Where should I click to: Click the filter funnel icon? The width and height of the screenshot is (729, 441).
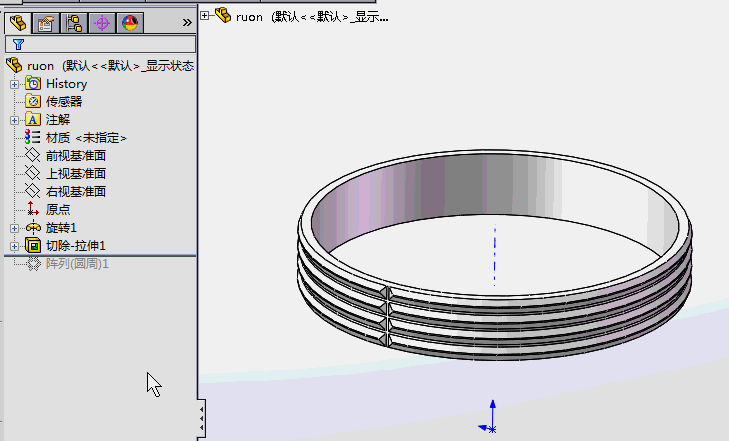click(x=18, y=44)
